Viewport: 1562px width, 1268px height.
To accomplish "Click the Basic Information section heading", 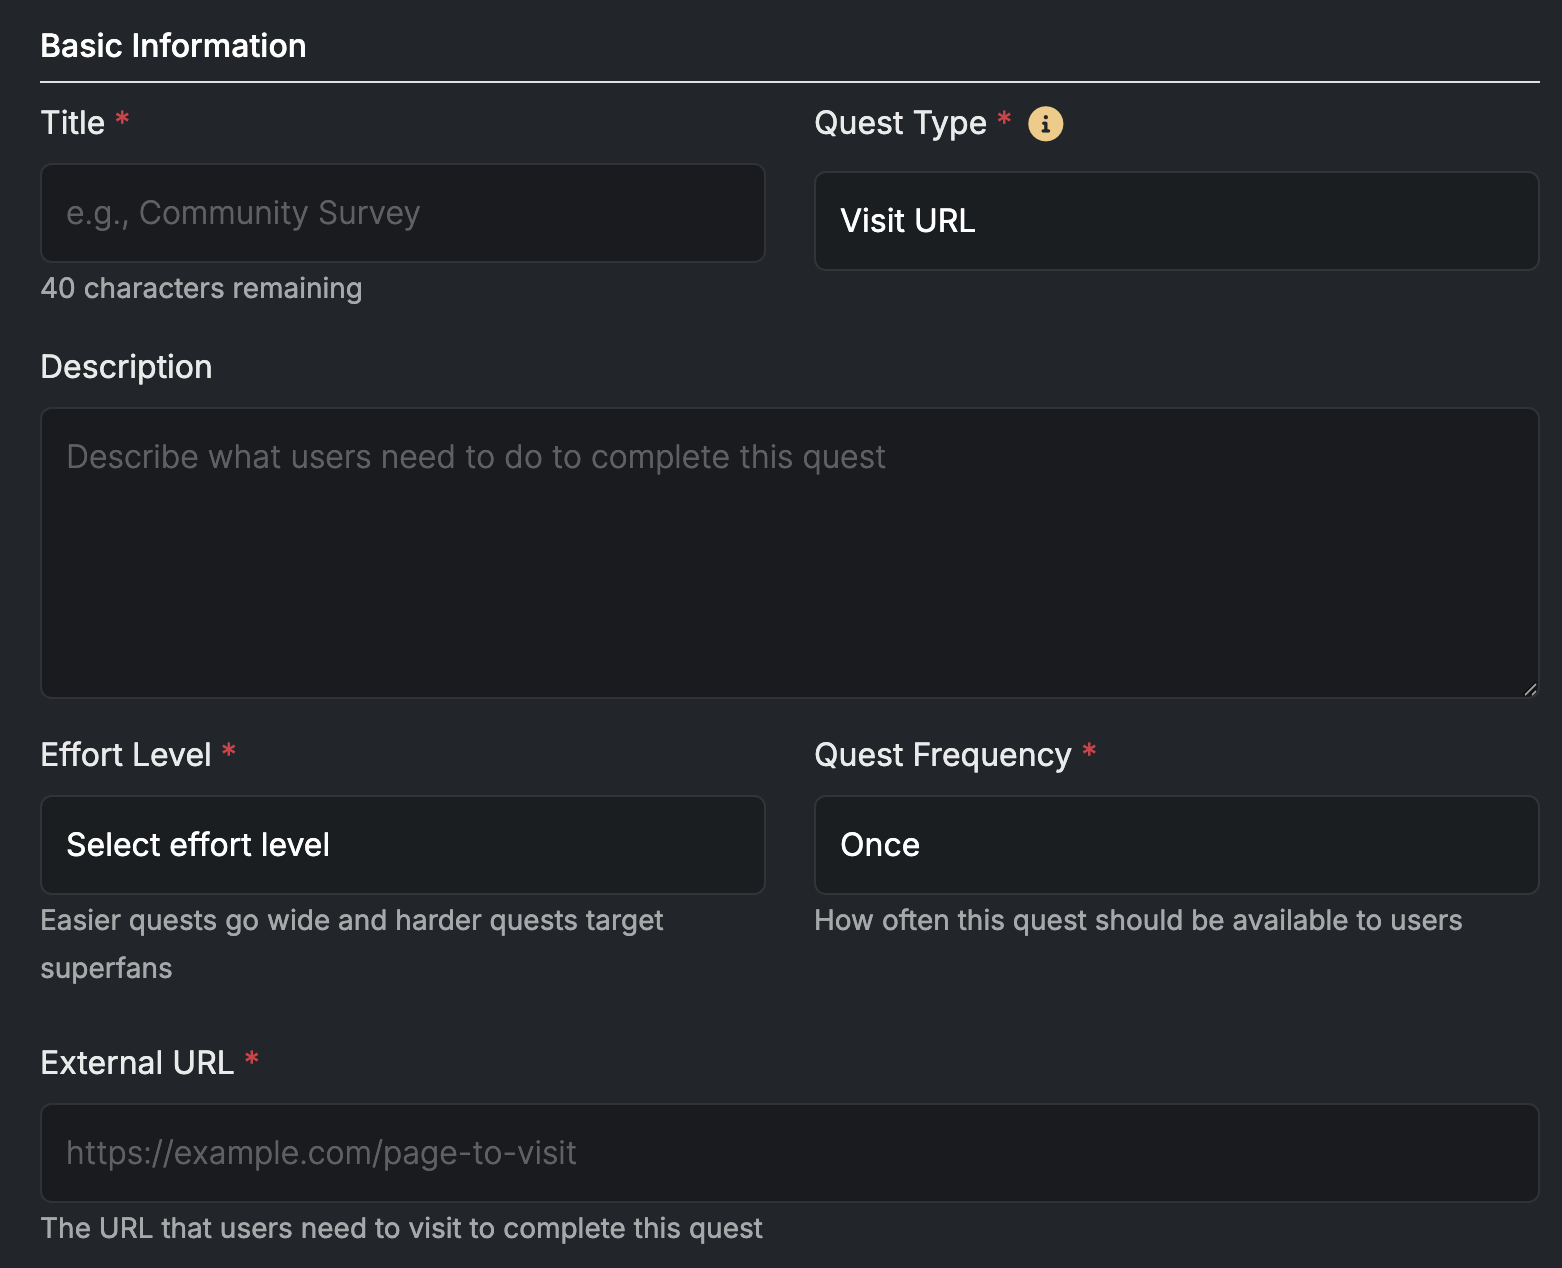I will click(x=173, y=46).
